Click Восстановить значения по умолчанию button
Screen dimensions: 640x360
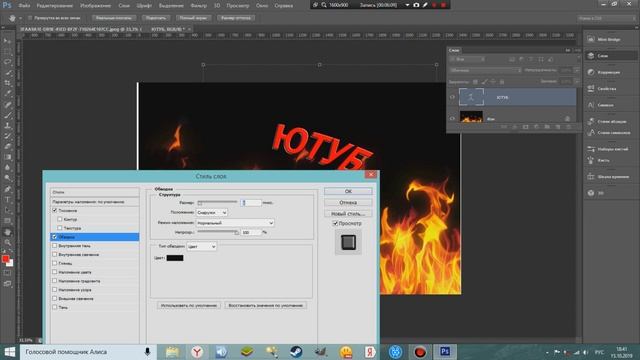266,305
